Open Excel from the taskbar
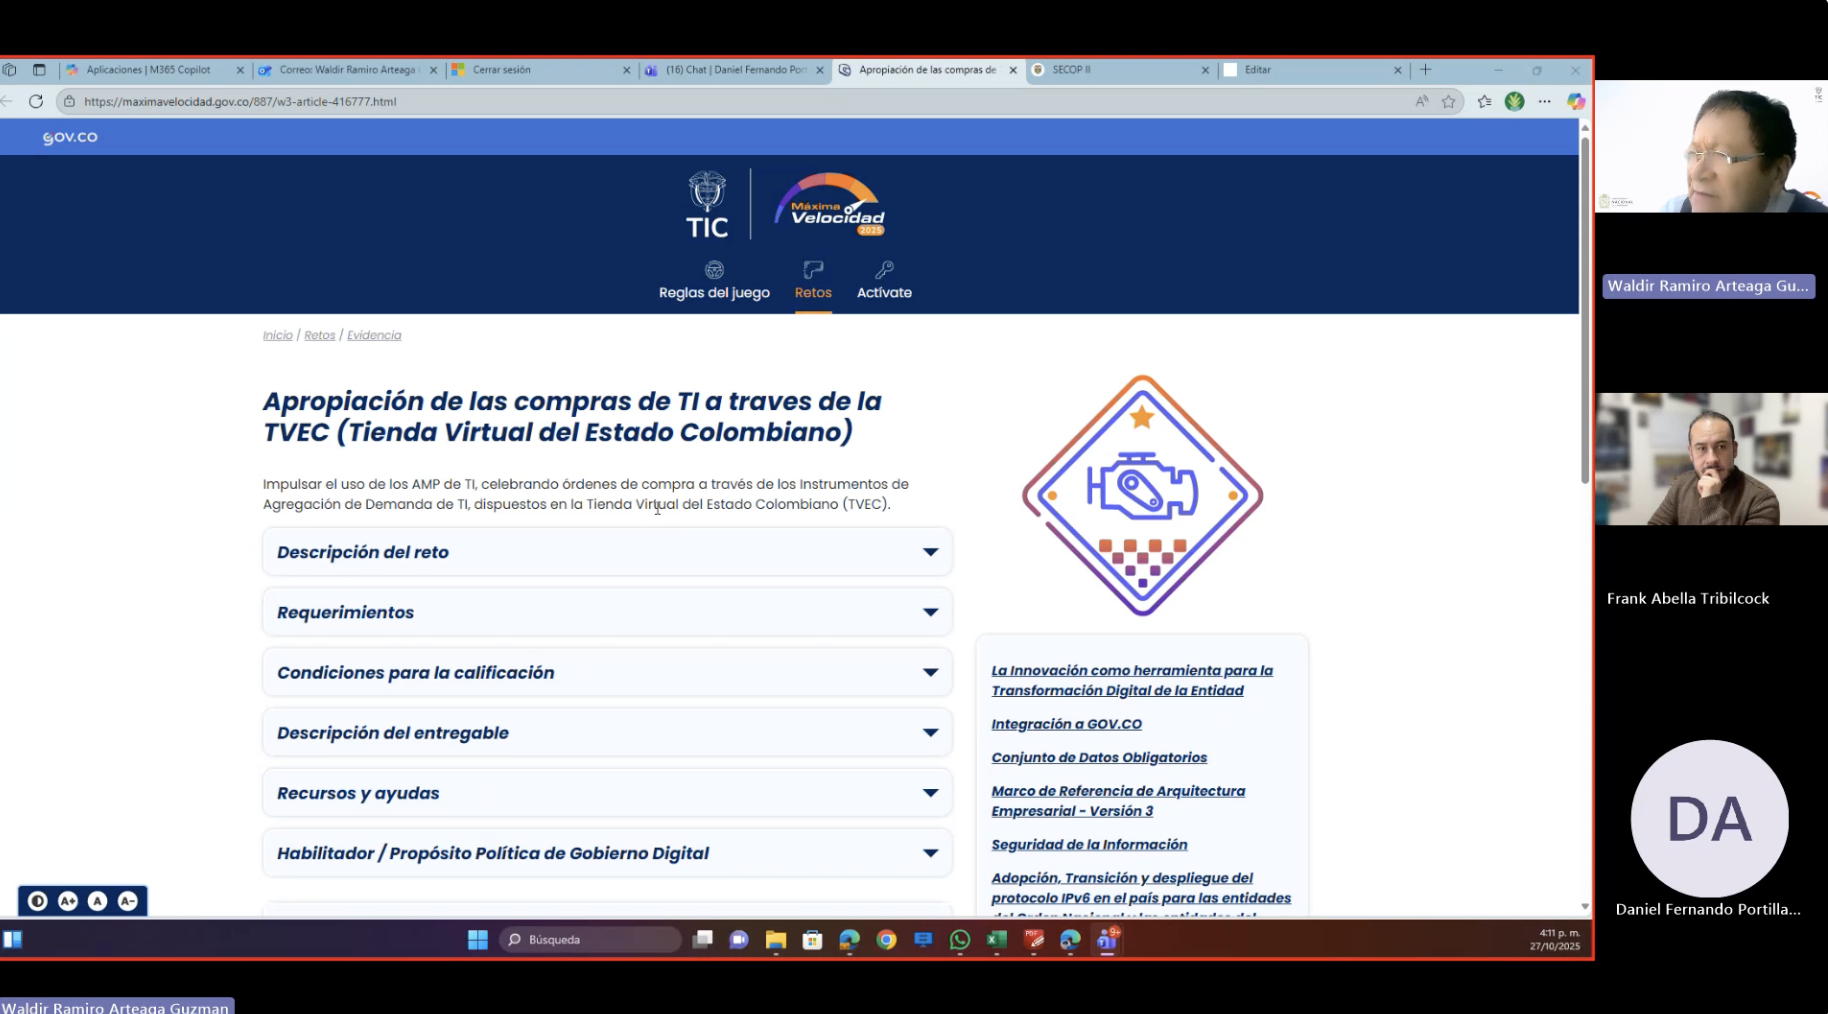Viewport: 1828px width, 1014px height. pyautogui.click(x=997, y=940)
